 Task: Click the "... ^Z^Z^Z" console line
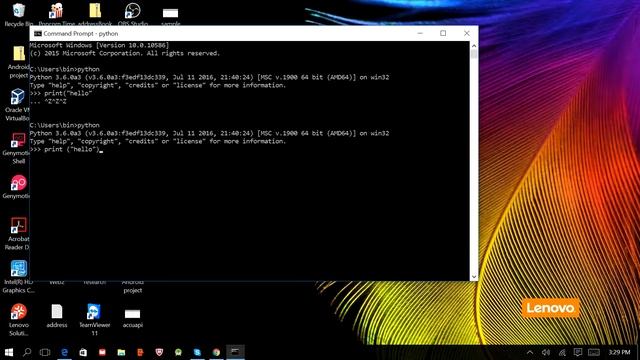[x=48, y=102]
